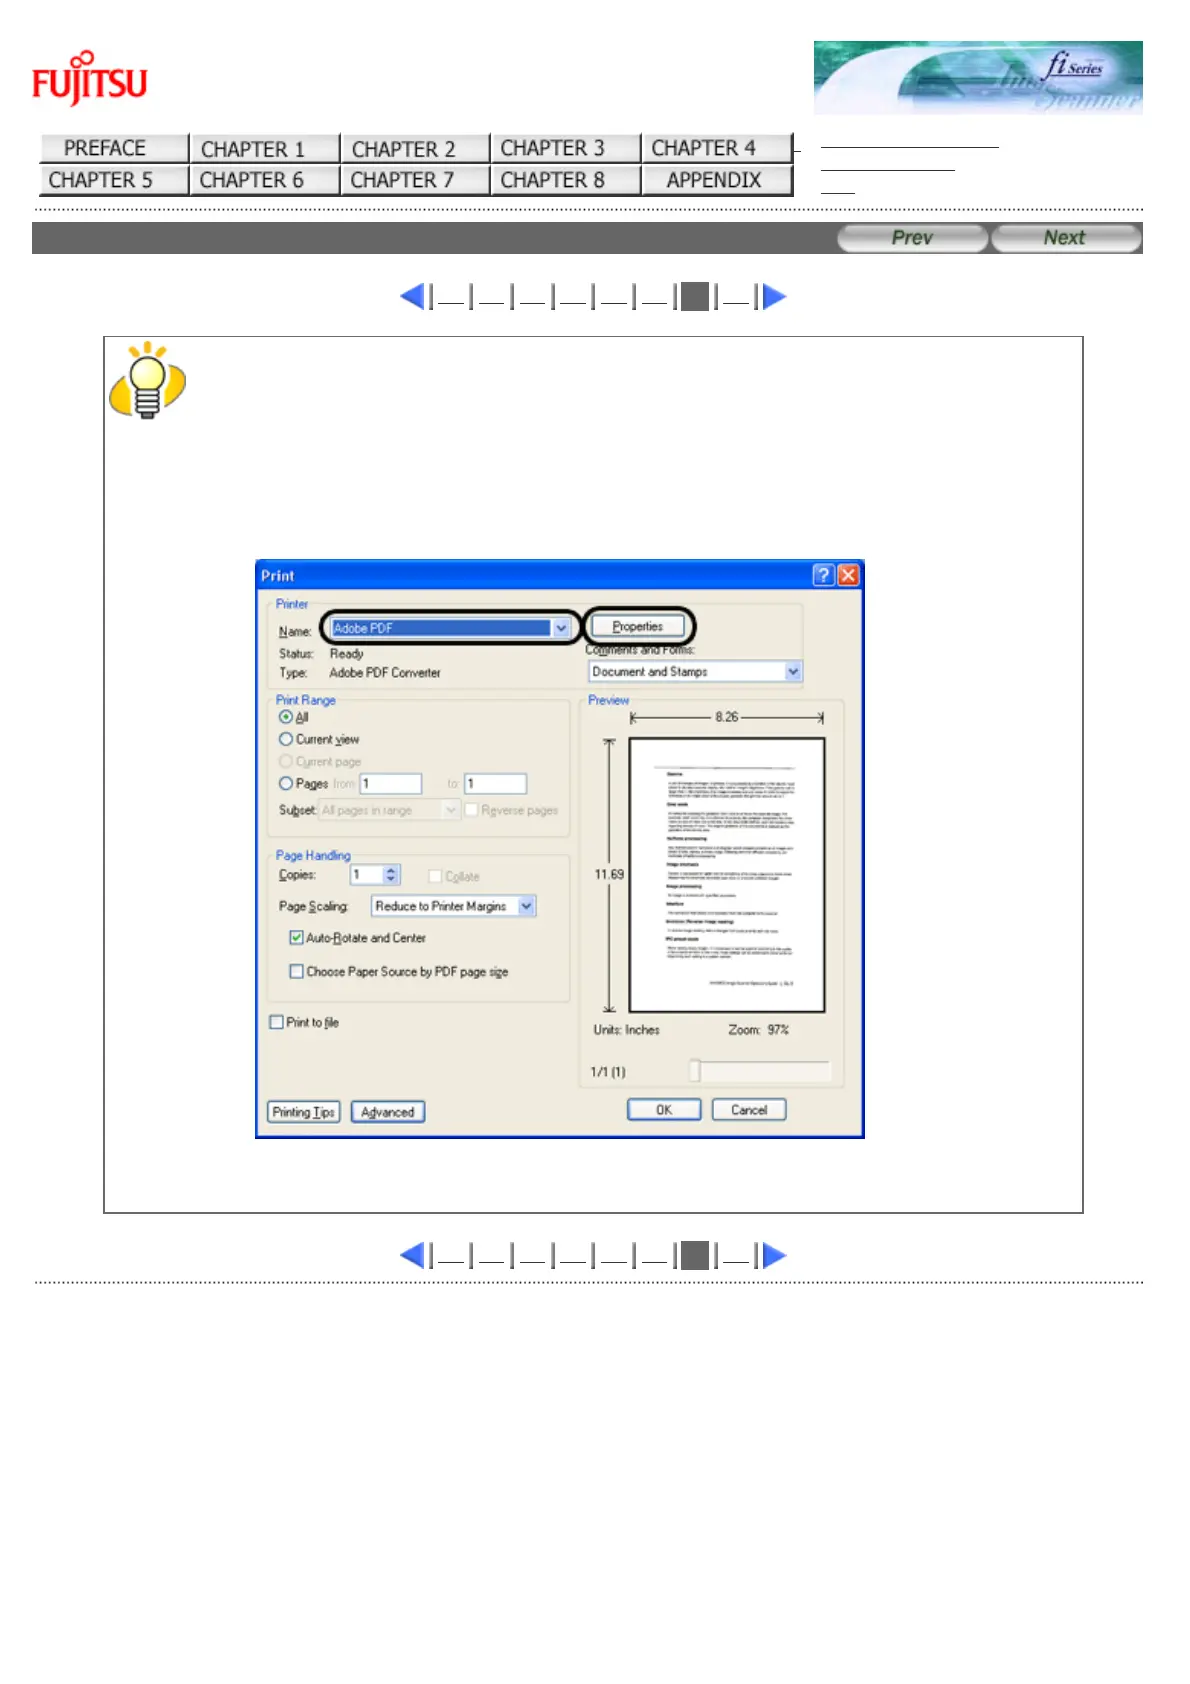This screenshot has height=1684, width=1190.
Task: Click the lightbulb hint icon
Action: pyautogui.click(x=147, y=380)
